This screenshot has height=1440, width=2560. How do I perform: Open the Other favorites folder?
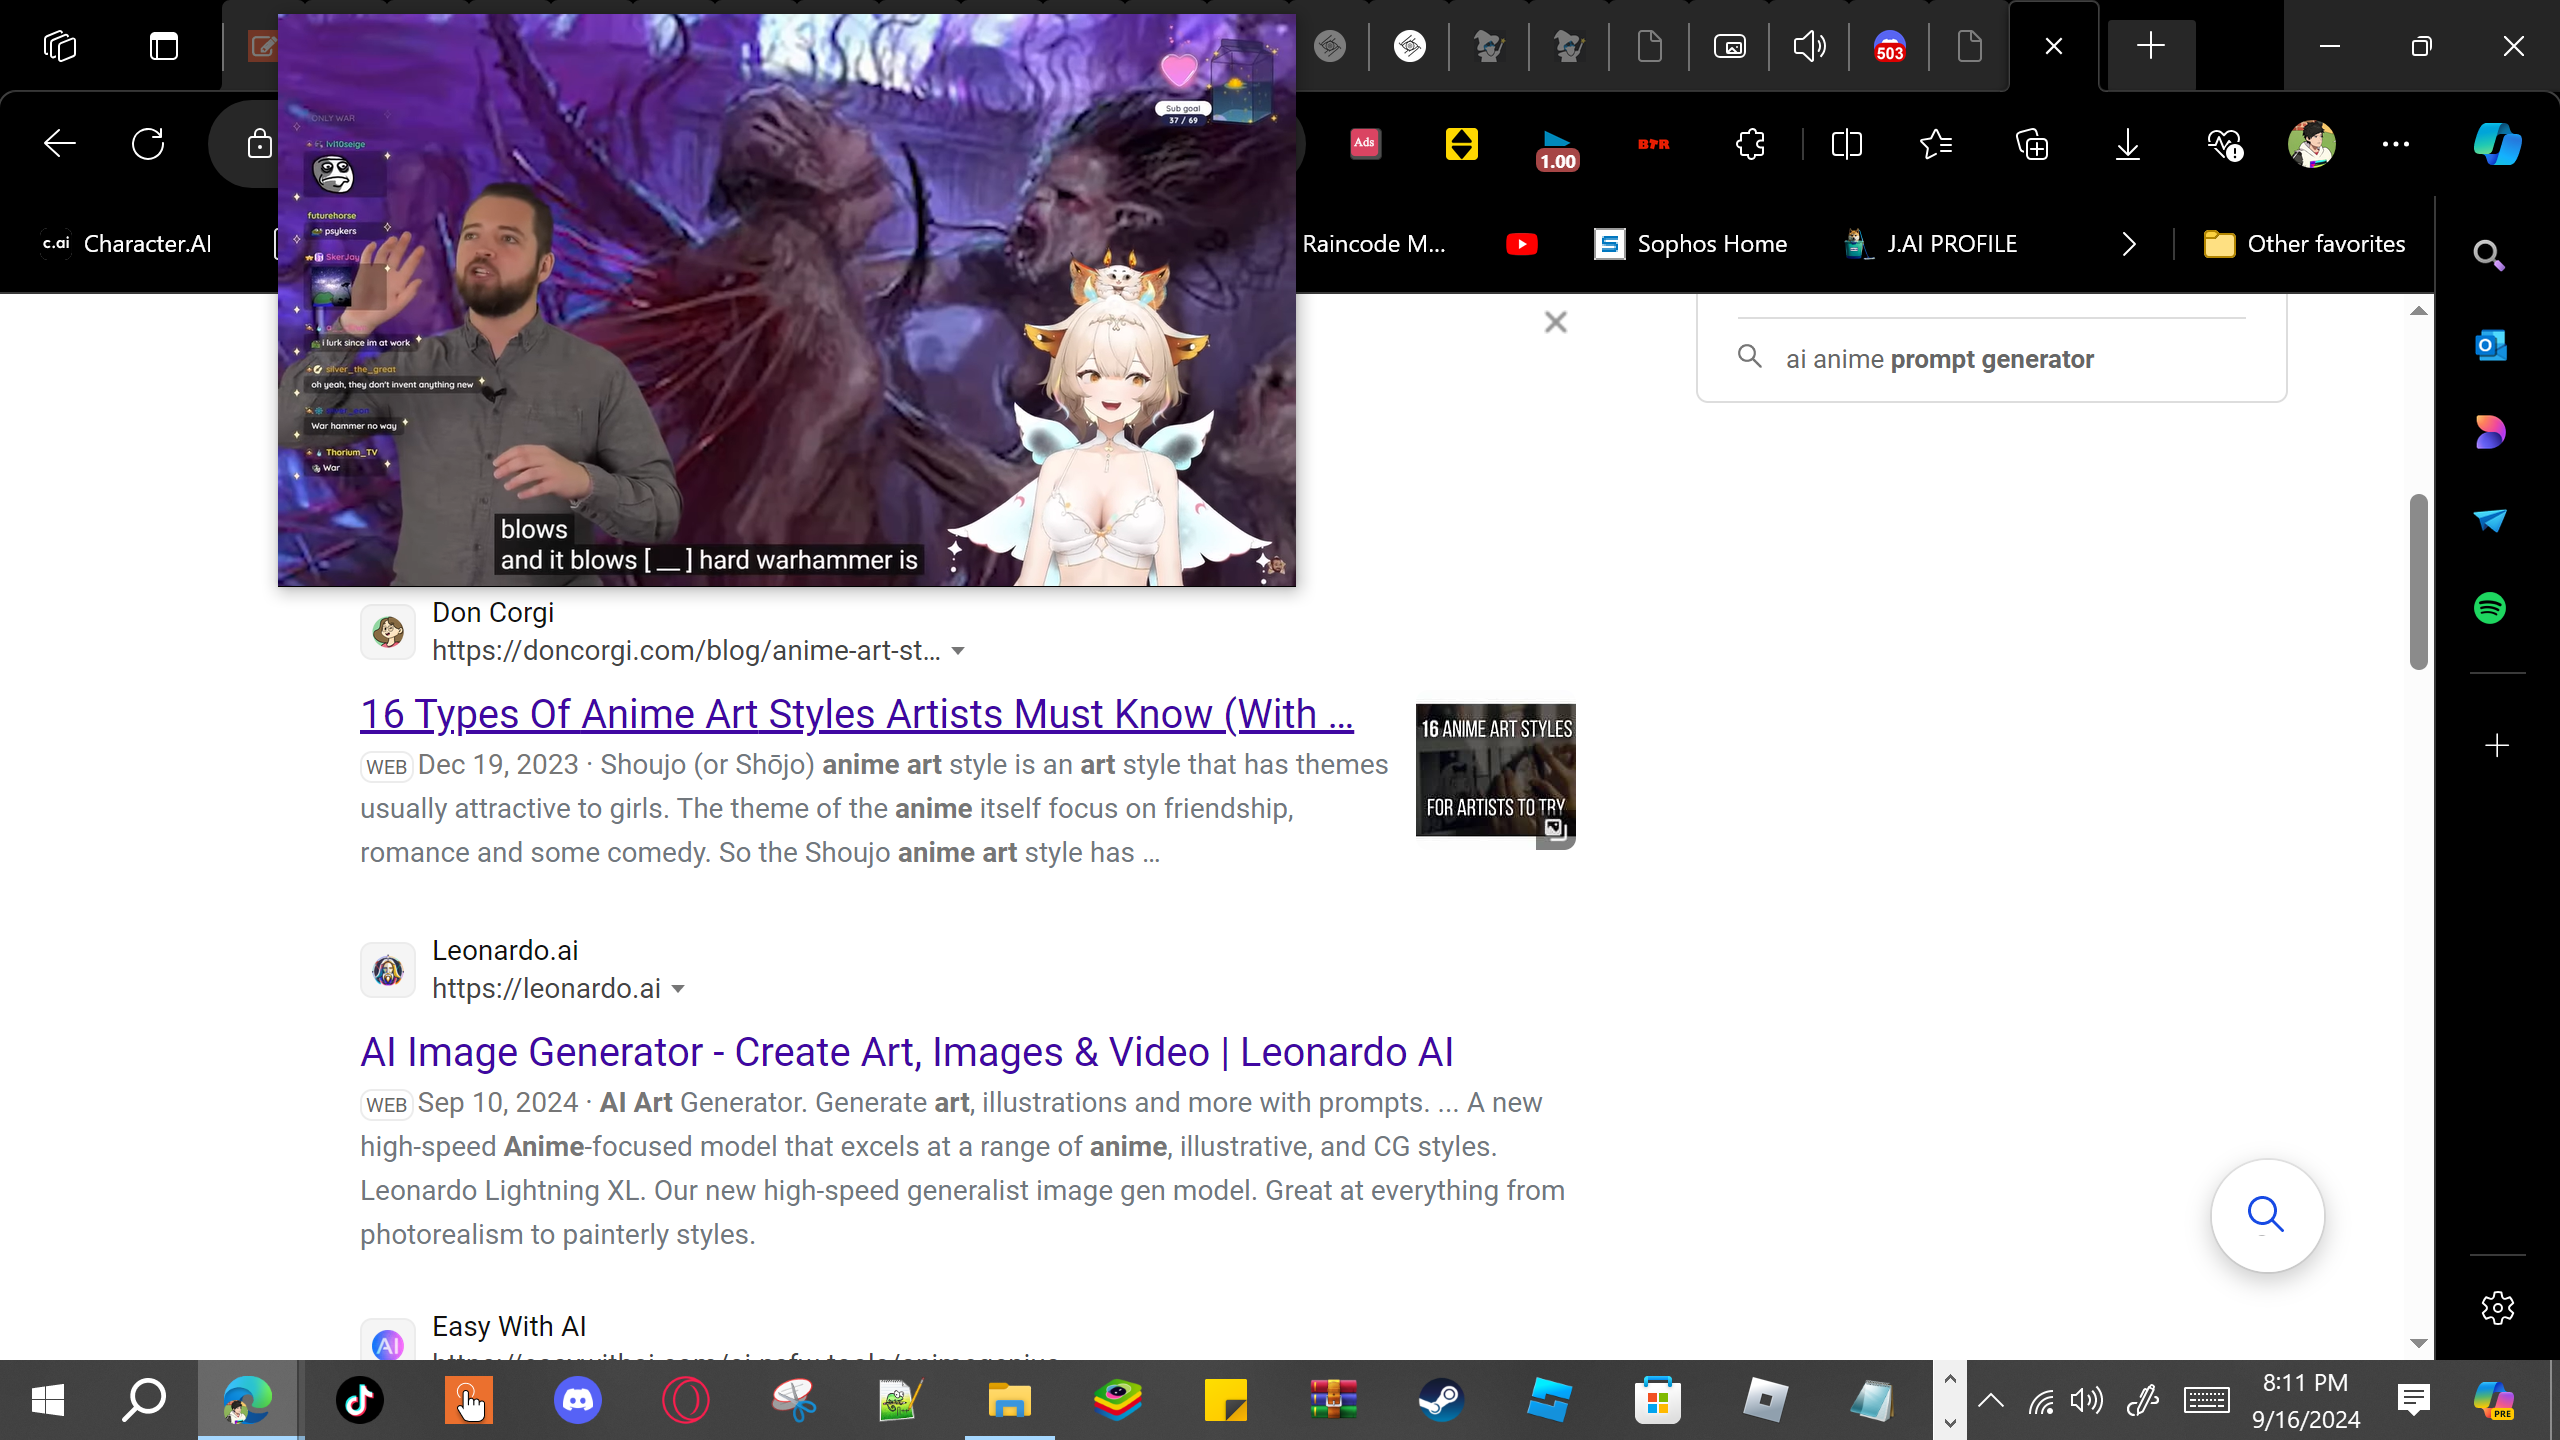pyautogui.click(x=2304, y=244)
